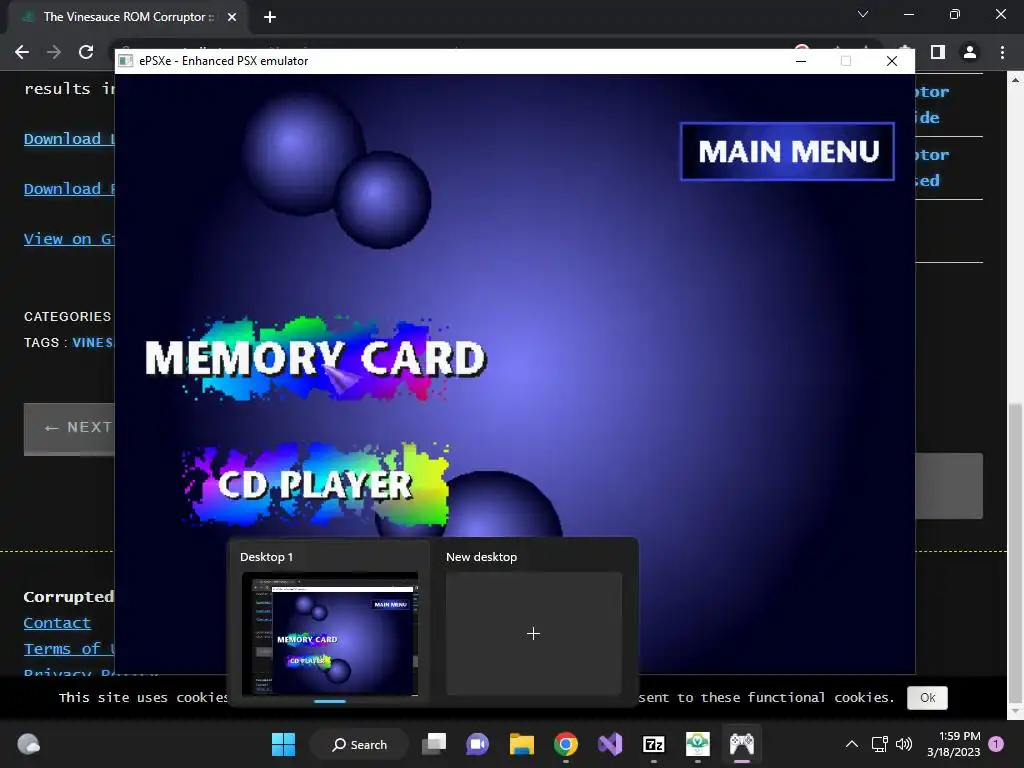Minimize the ePSXe emulator window
This screenshot has height=768, width=1024.
tap(801, 61)
